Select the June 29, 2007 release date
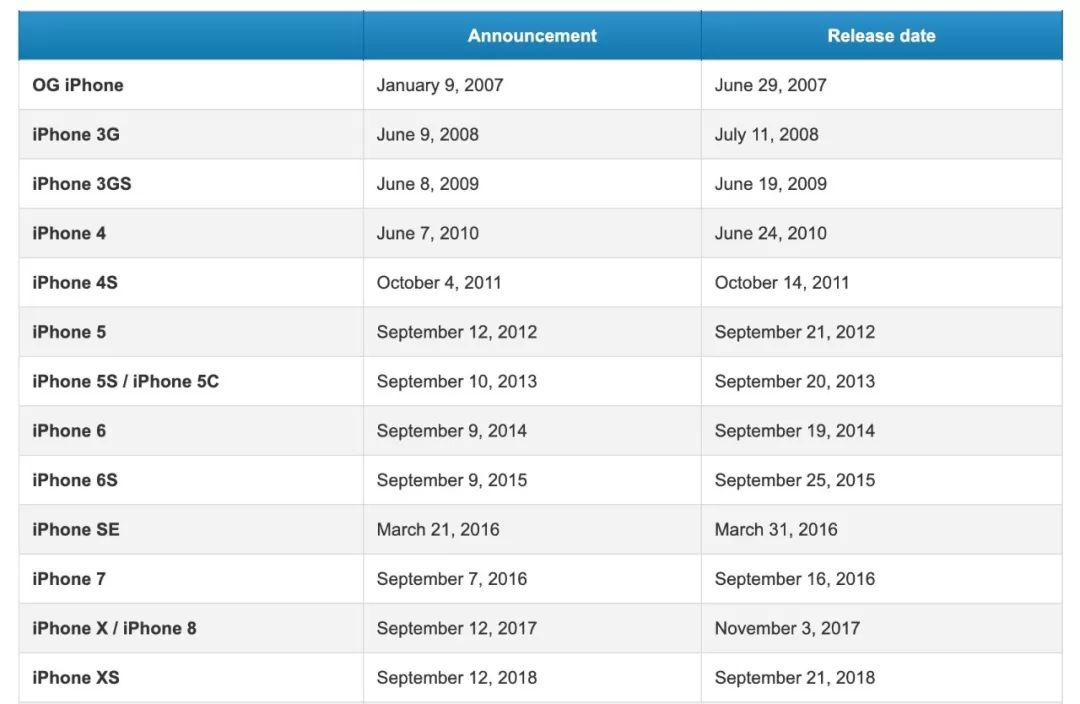Screen dimensions: 1080x704 (771, 85)
